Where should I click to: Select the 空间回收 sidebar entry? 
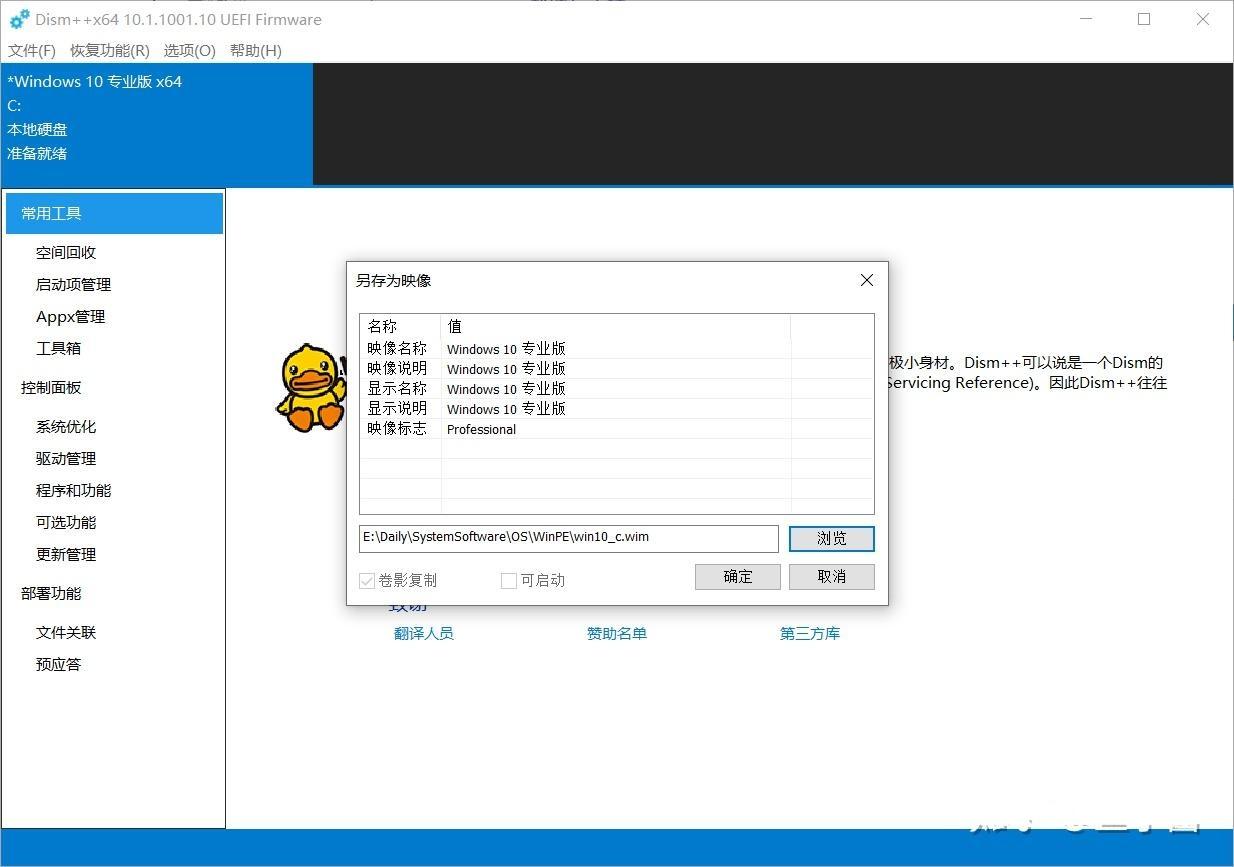pos(65,252)
